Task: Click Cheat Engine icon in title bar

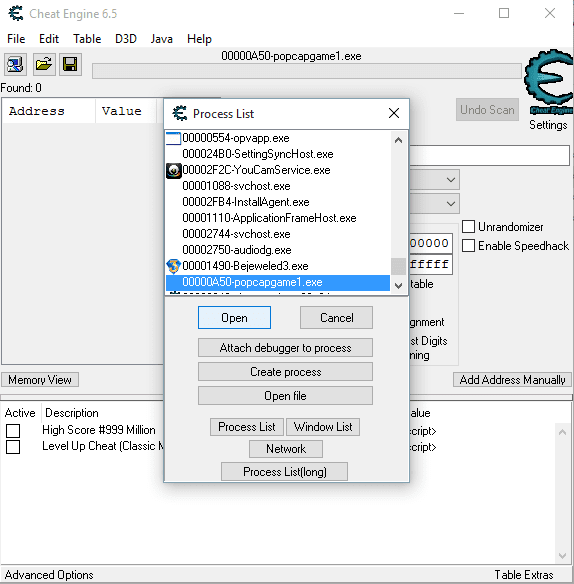Action: tap(16, 13)
